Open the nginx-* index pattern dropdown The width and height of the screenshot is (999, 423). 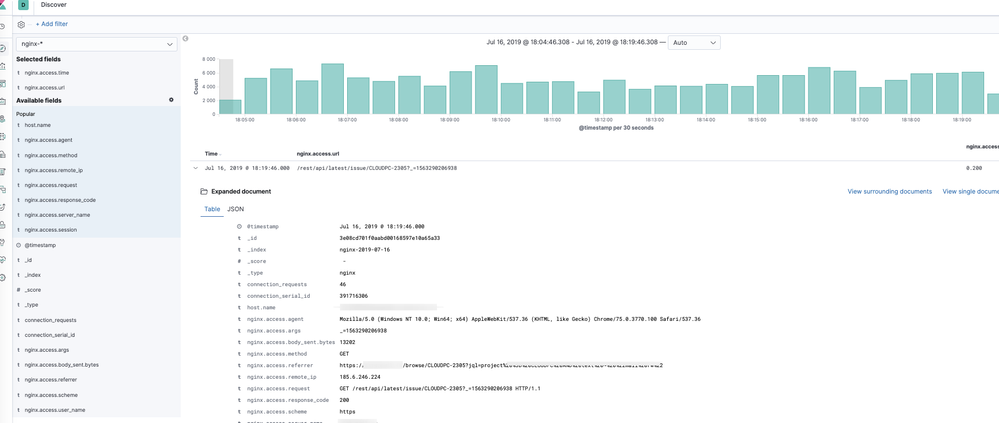coord(96,44)
